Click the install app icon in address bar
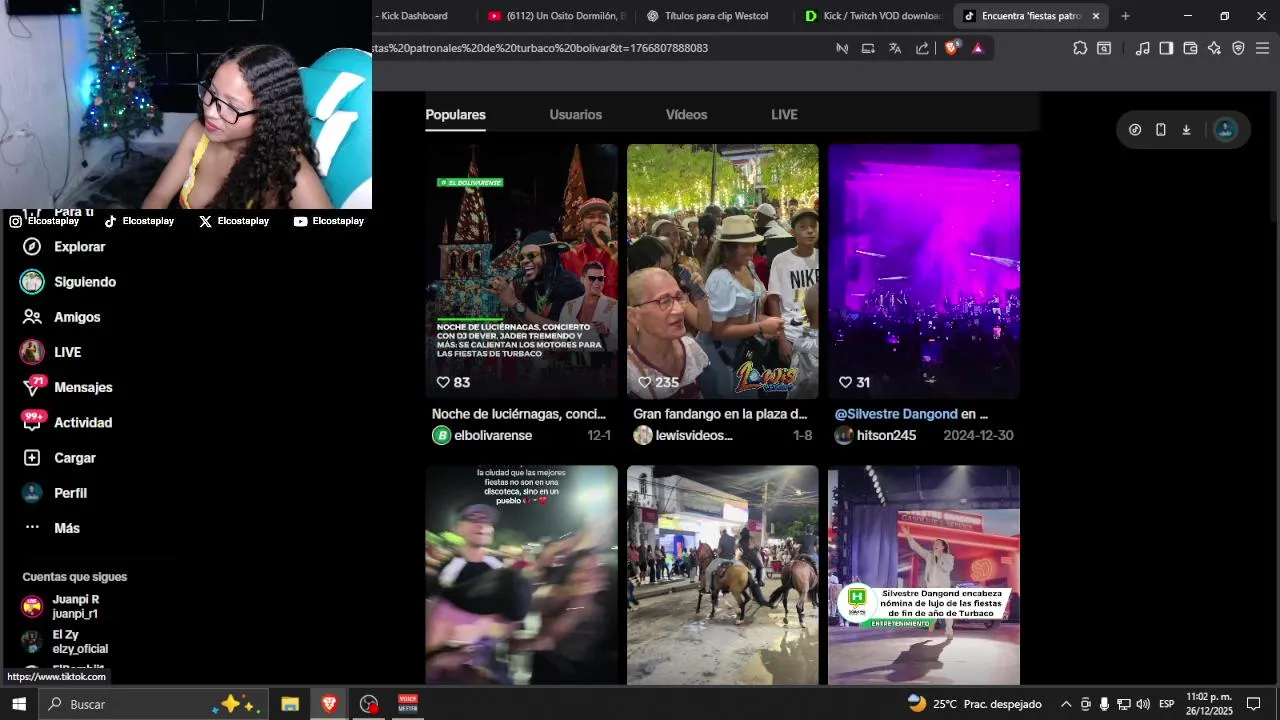The image size is (1280, 720). pyautogui.click(x=868, y=48)
